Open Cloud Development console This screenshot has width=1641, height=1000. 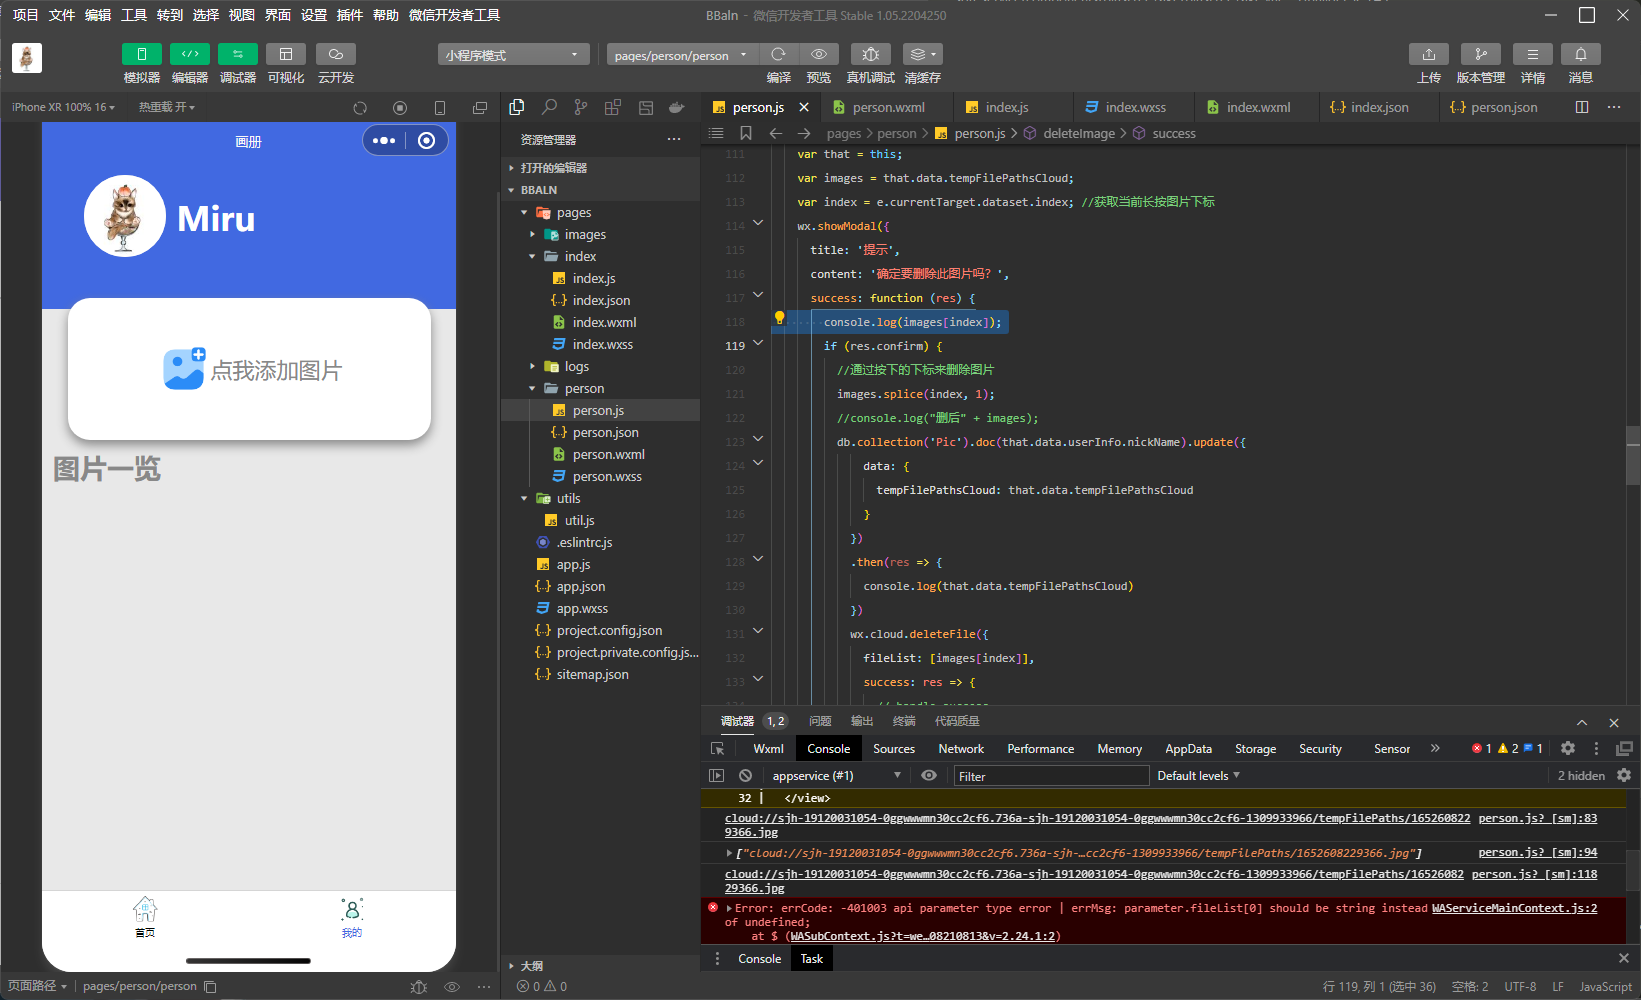[x=336, y=54]
